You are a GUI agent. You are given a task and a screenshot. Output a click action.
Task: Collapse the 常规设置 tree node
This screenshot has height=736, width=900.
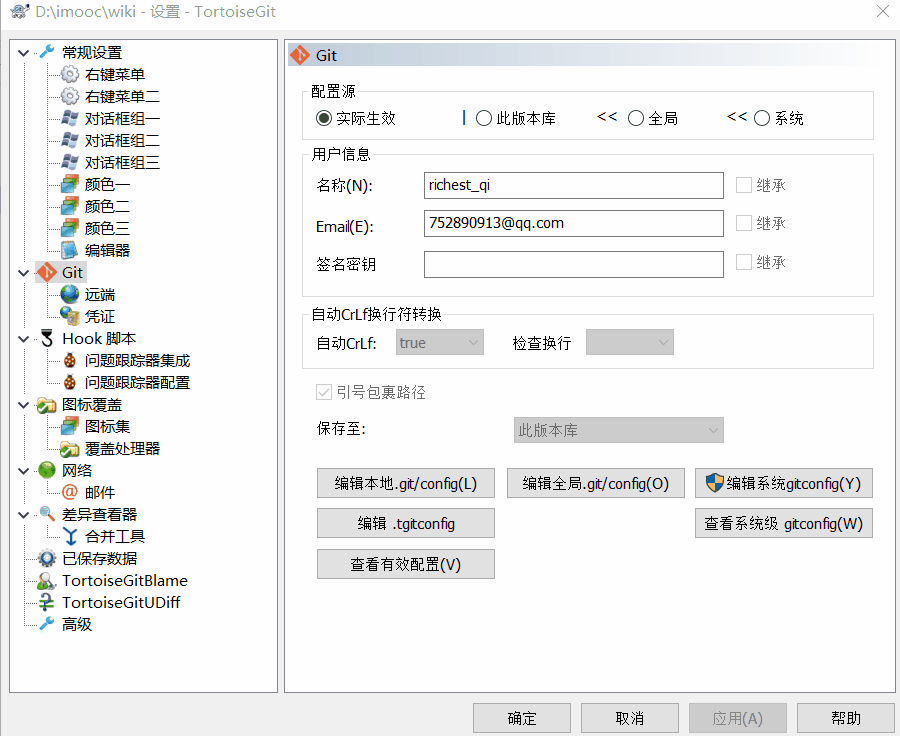click(22, 52)
